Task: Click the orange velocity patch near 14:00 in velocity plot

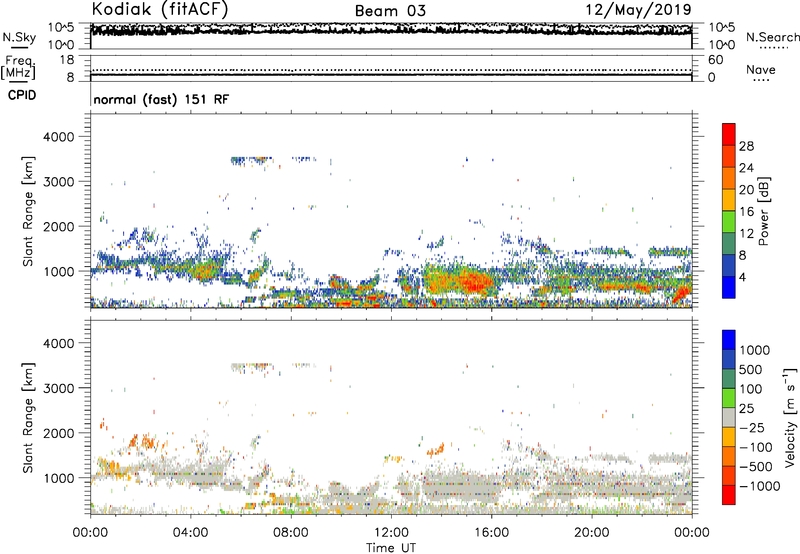Action: tap(436, 450)
